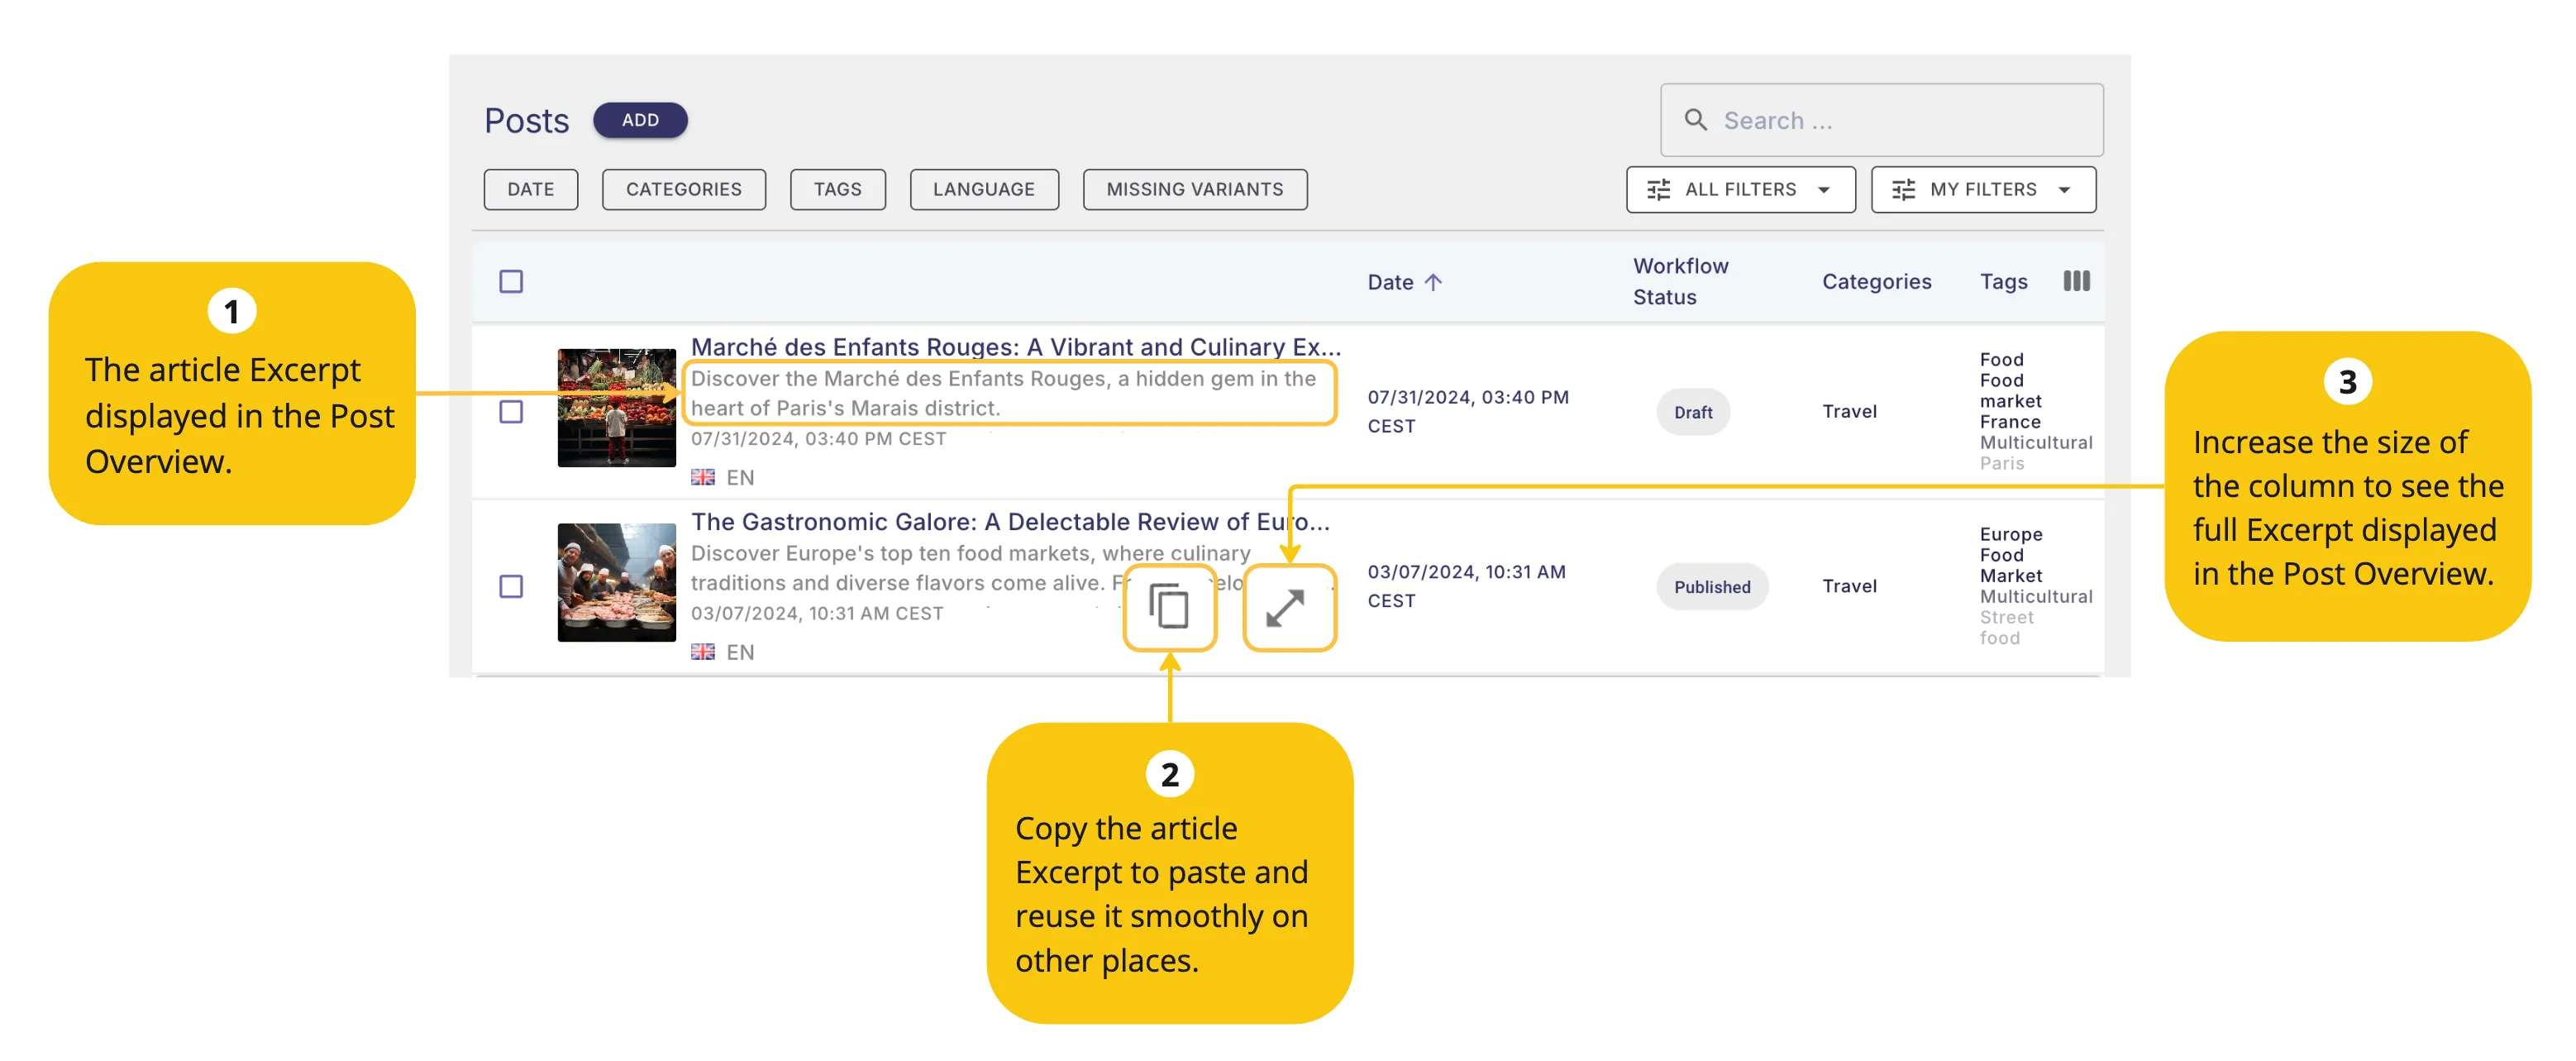Check the Gastronomic Galore row checkbox
Viewport: 2576px width, 1061px height.
click(x=511, y=586)
